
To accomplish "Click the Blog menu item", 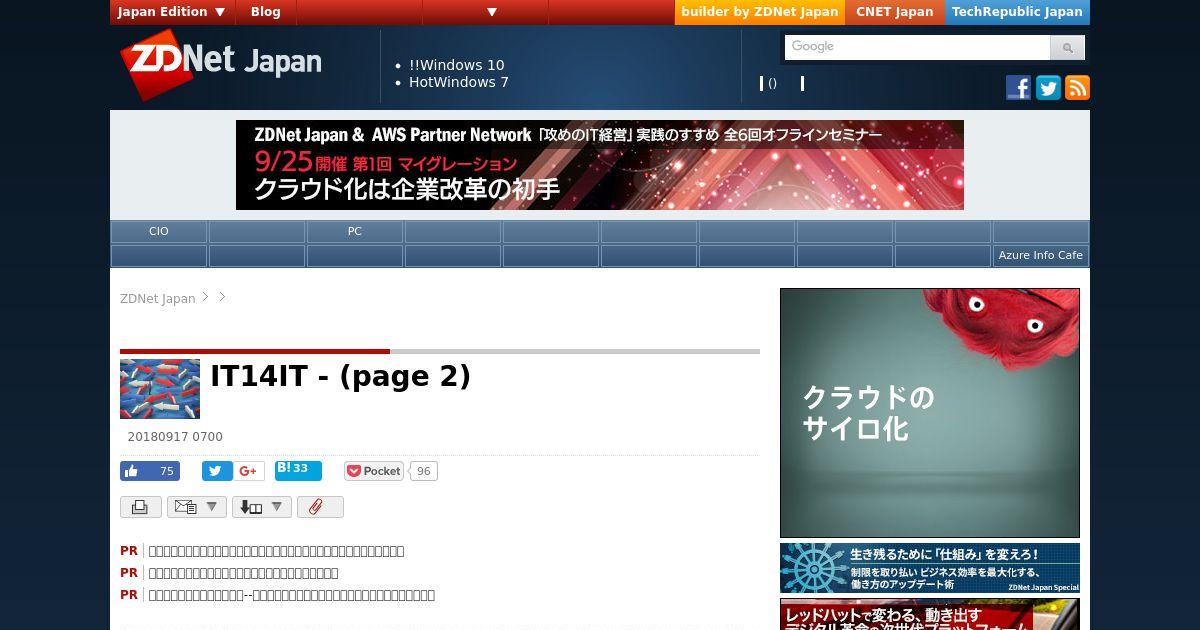I will pyautogui.click(x=266, y=12).
